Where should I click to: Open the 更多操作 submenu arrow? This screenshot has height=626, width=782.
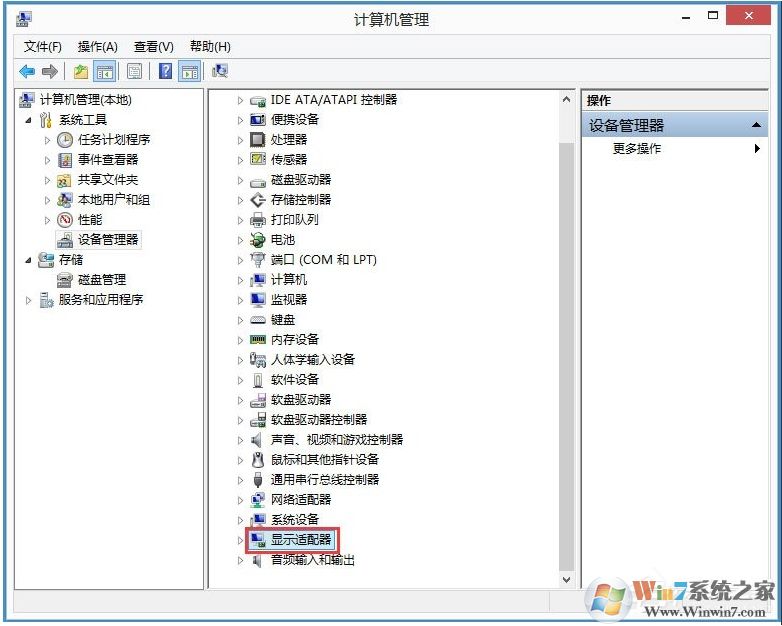[757, 149]
